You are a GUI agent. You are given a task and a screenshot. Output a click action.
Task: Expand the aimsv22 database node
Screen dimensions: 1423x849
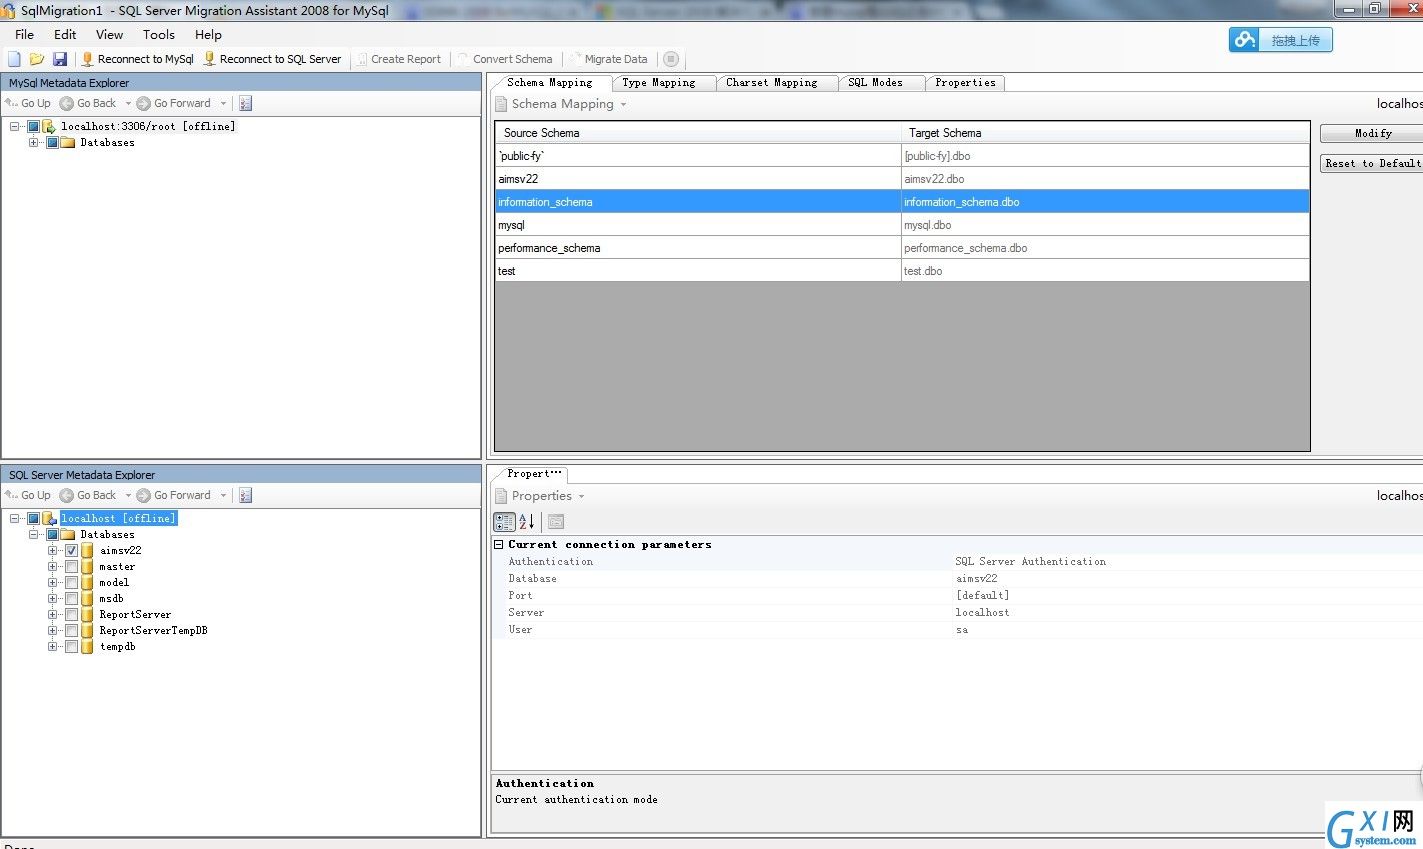coord(52,551)
